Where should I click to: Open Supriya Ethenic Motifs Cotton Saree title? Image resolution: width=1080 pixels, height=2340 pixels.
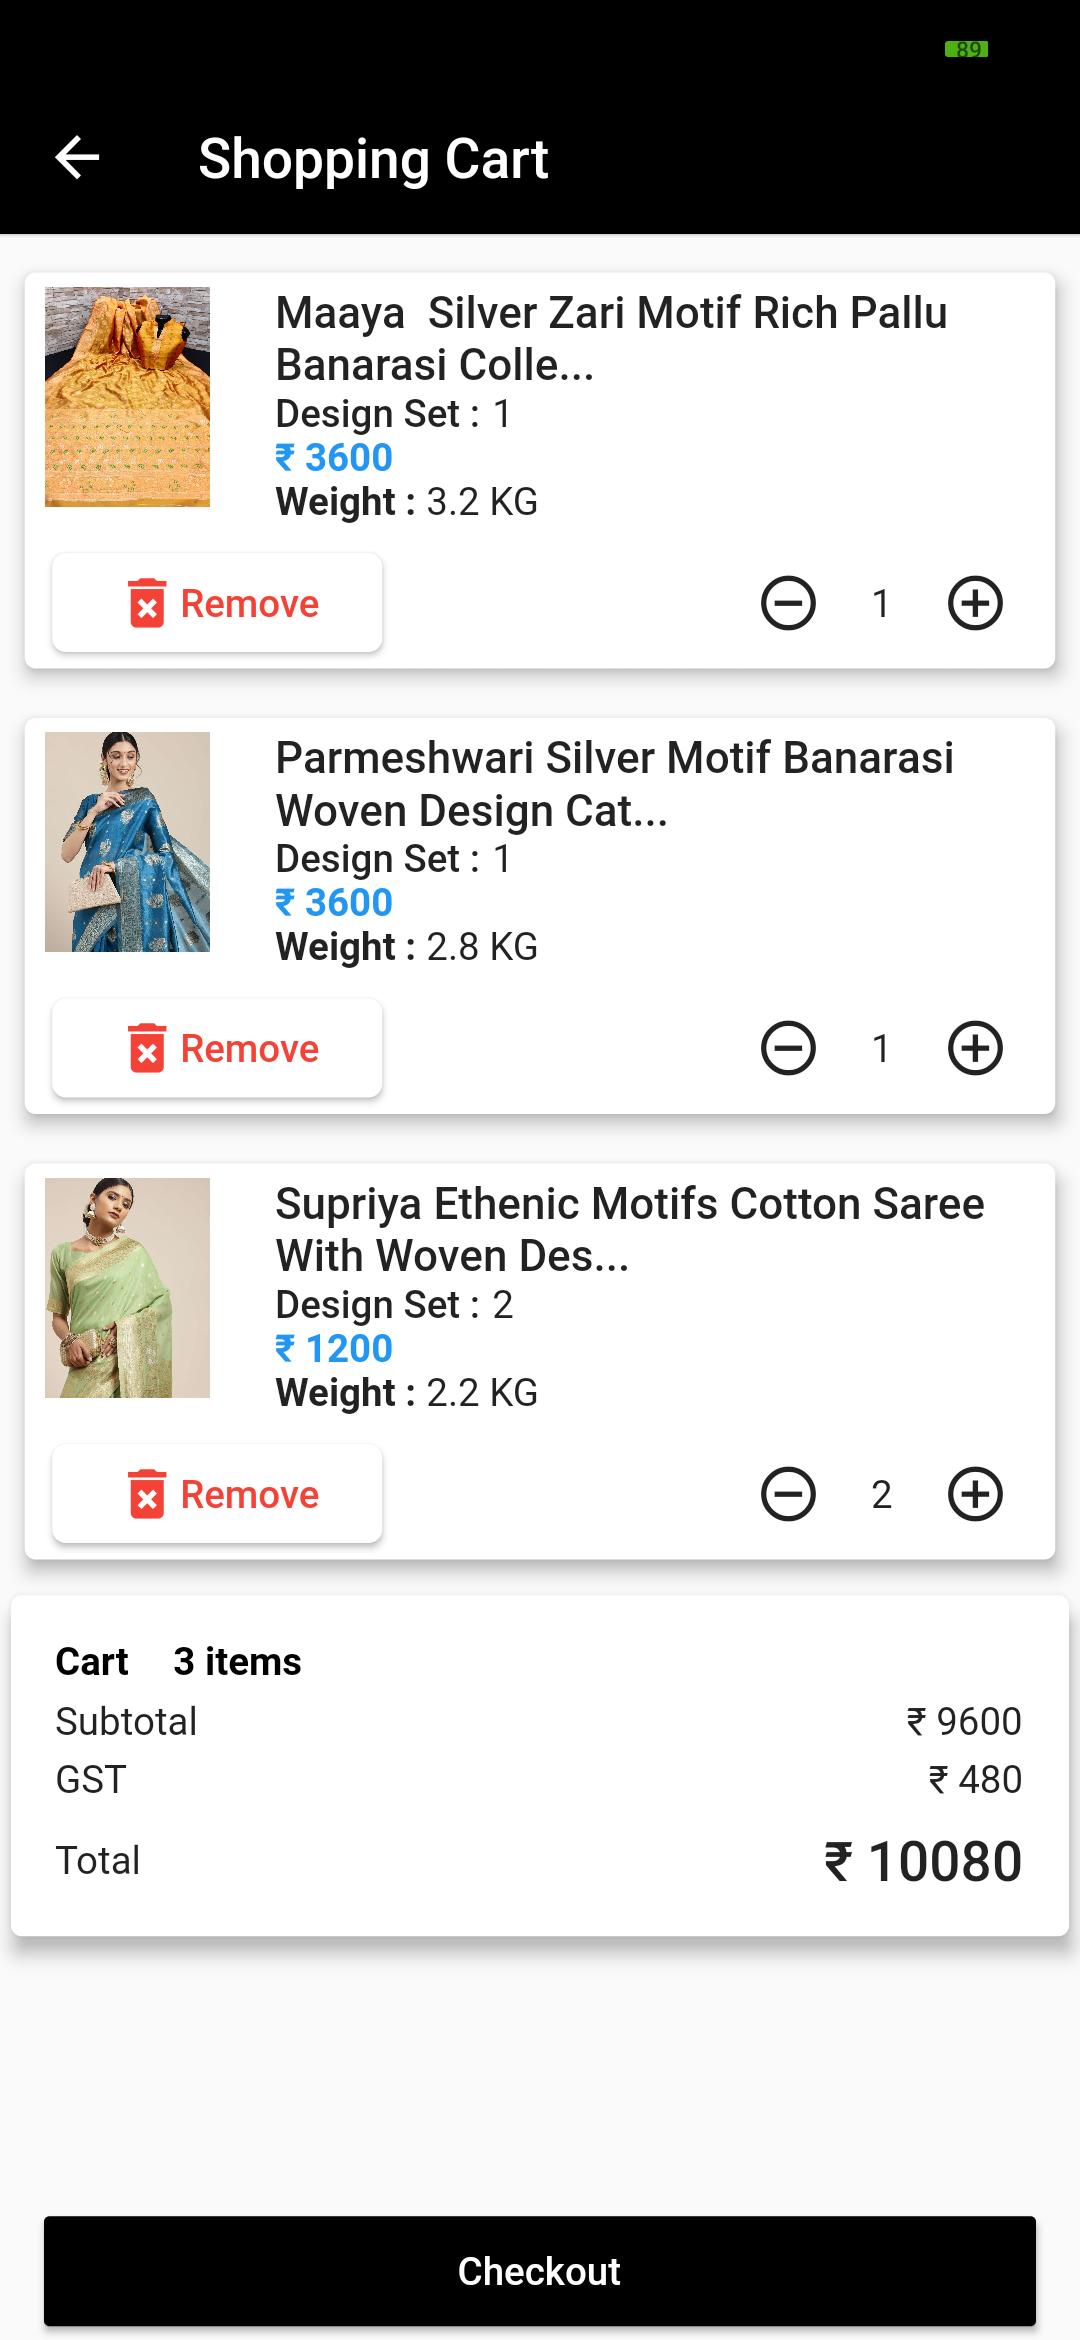pos(630,1230)
